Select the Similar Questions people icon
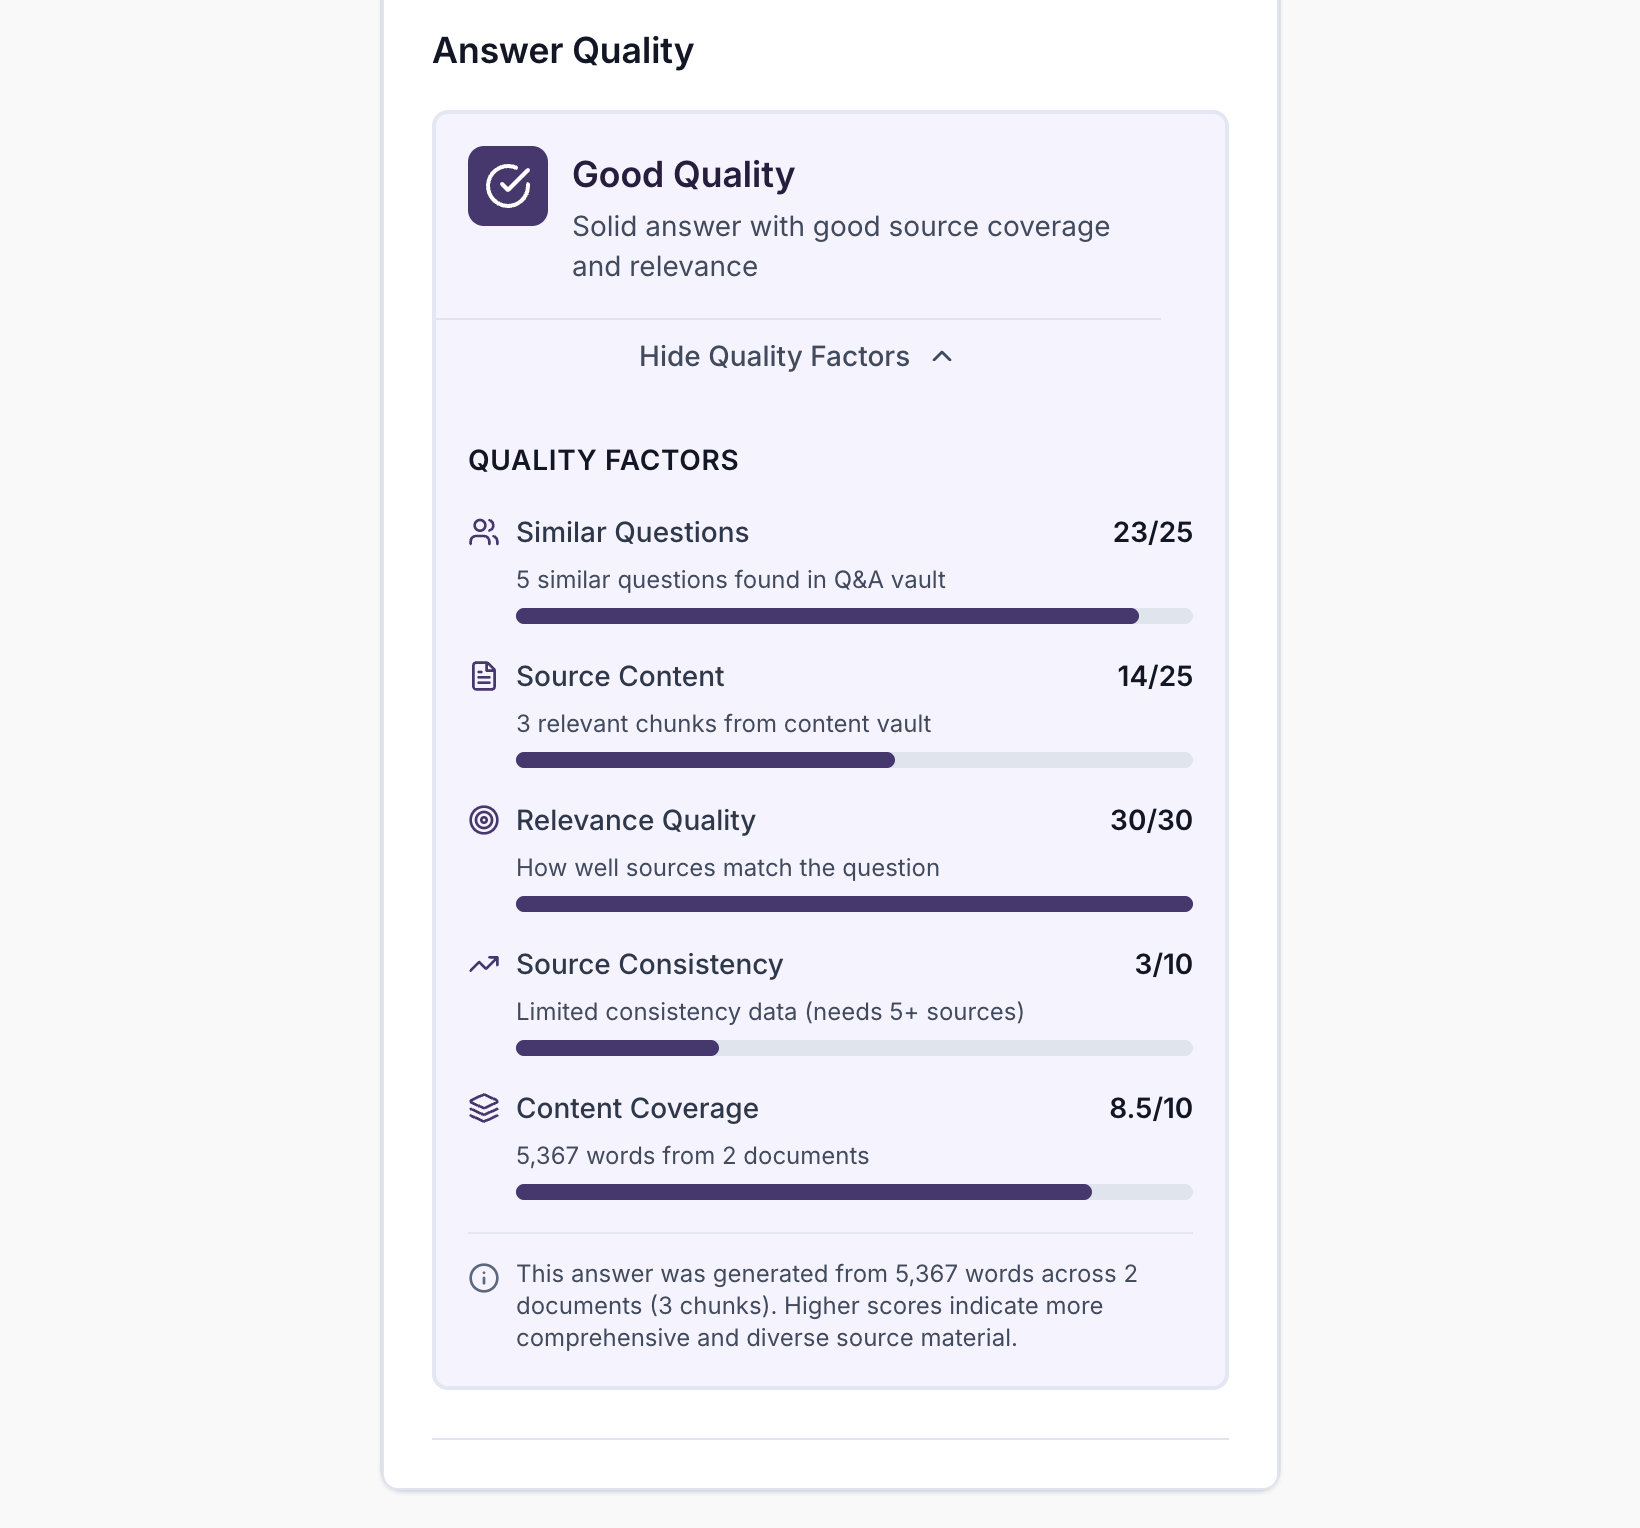 tap(485, 532)
